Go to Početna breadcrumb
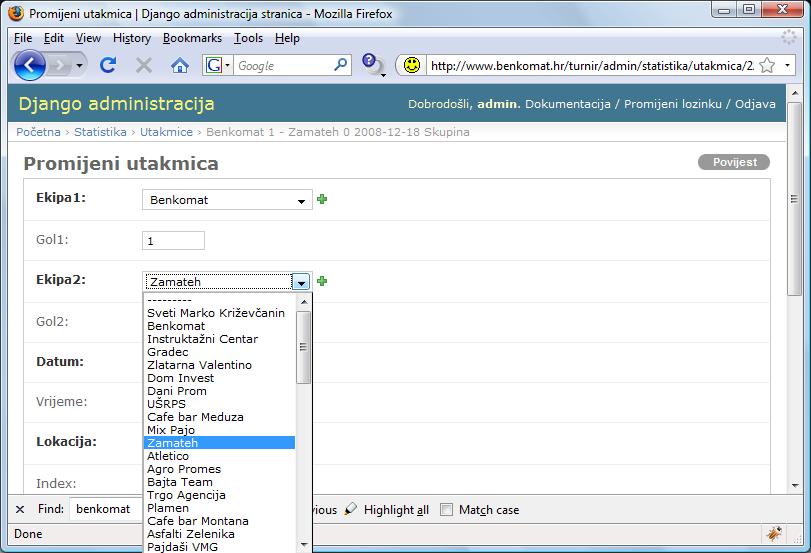 click(x=38, y=132)
